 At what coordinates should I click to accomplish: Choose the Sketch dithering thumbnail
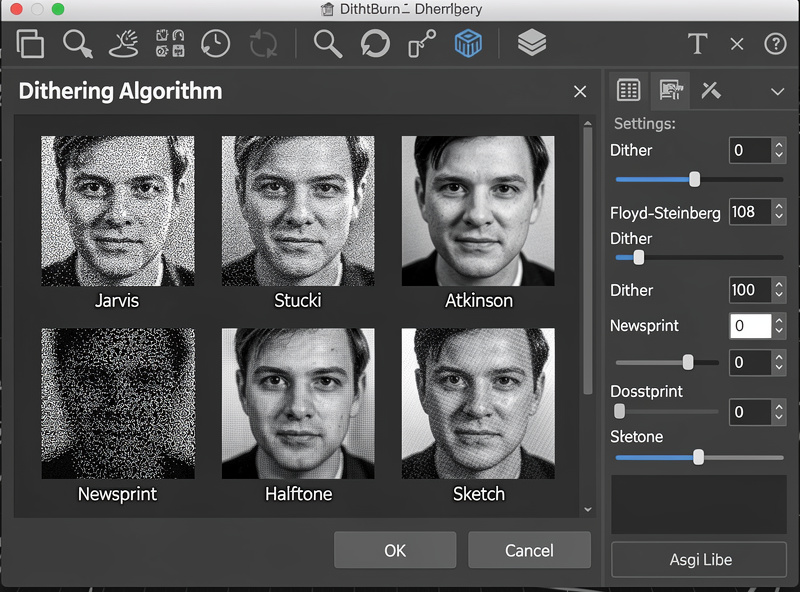click(x=478, y=403)
